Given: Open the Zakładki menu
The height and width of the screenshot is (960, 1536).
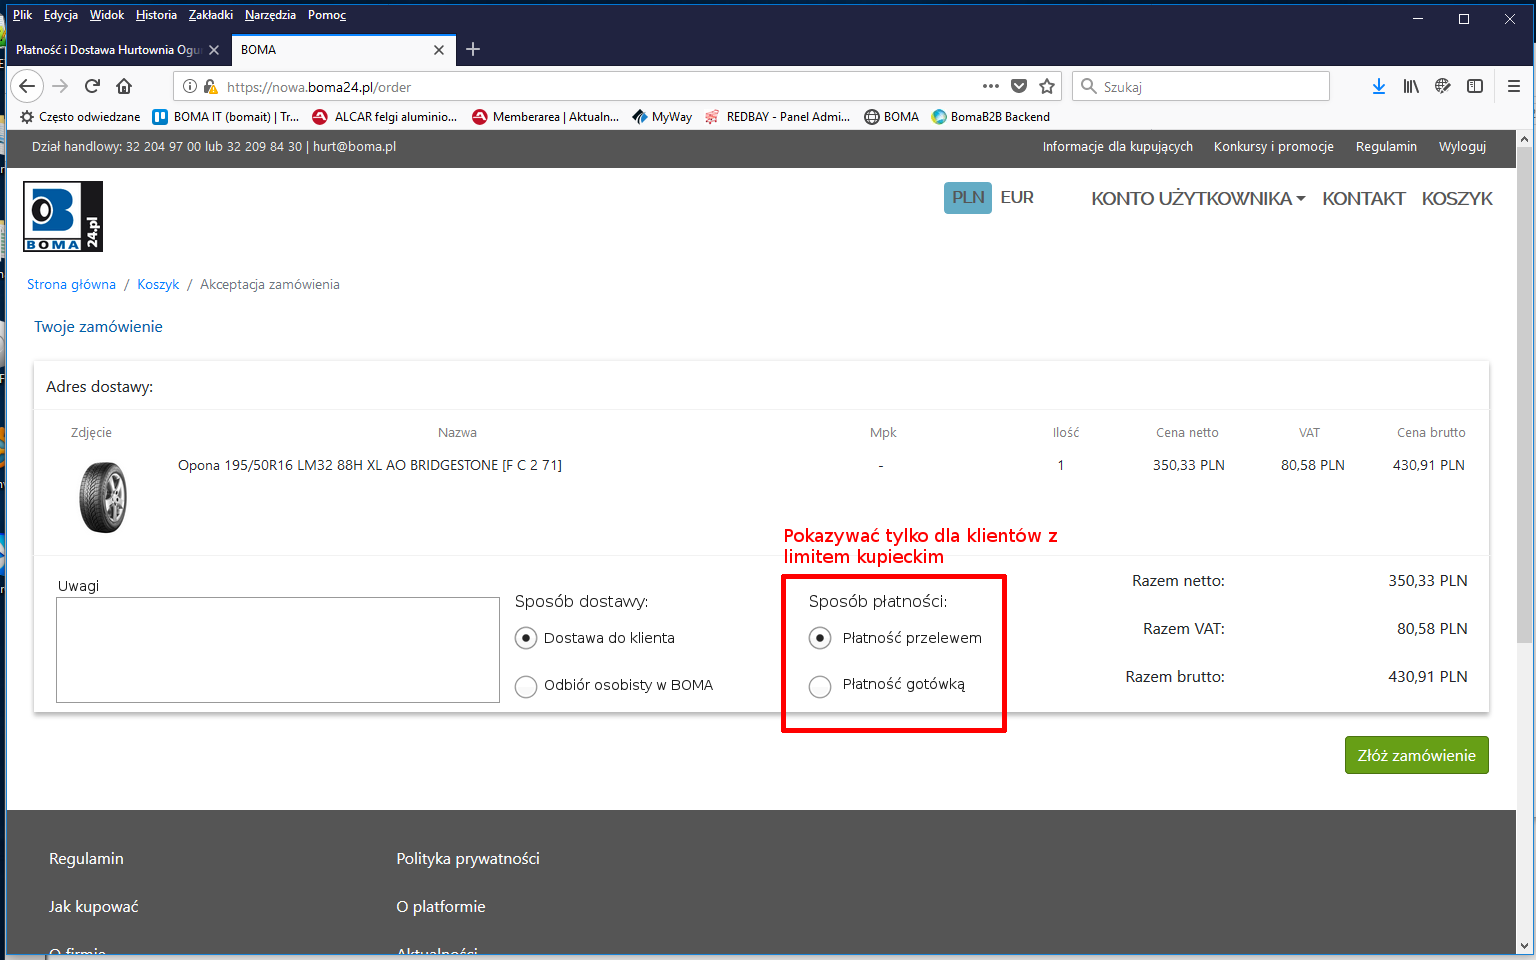Looking at the screenshot, I should (x=210, y=15).
